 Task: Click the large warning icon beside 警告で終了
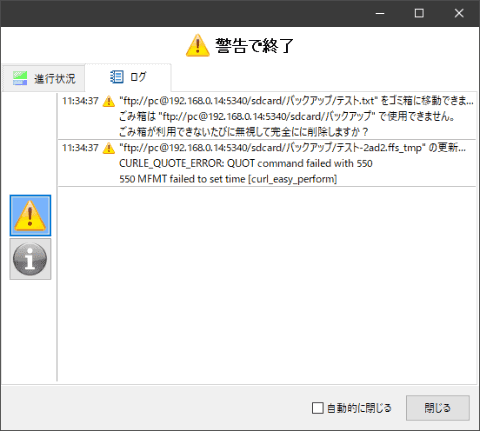click(x=198, y=45)
